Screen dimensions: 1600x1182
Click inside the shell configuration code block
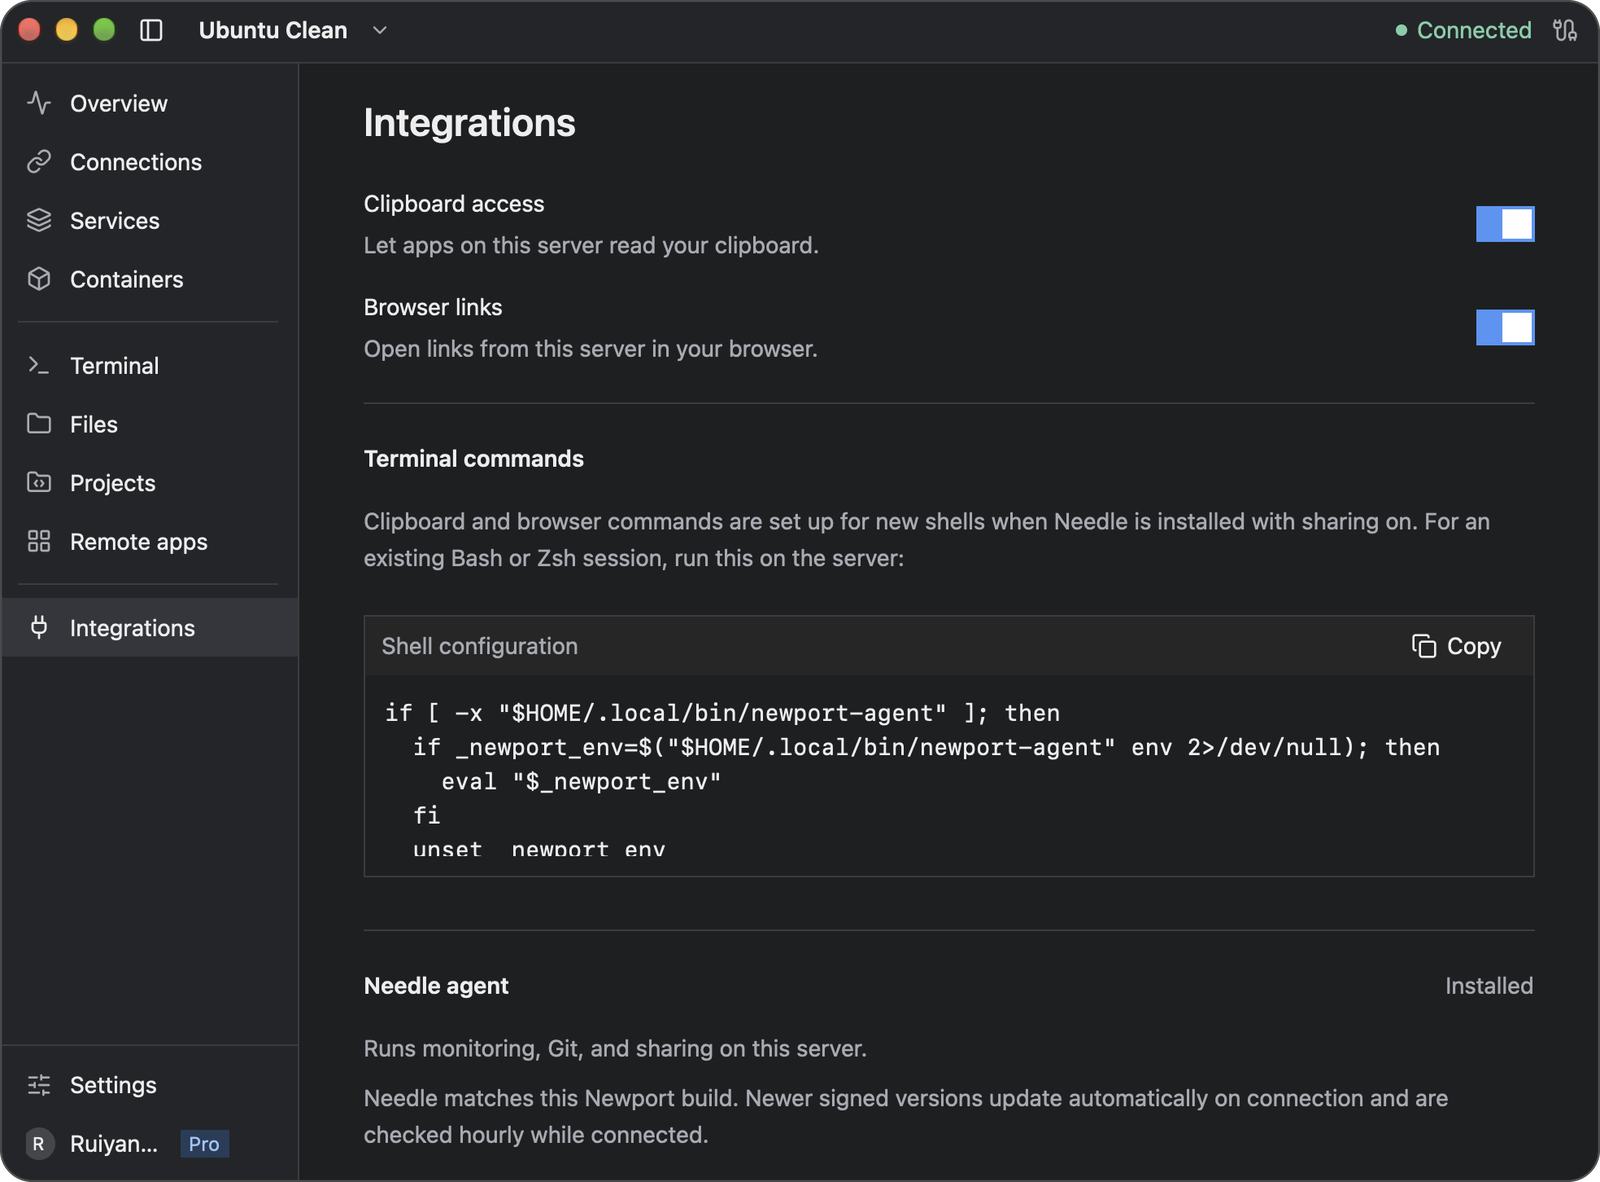949,775
